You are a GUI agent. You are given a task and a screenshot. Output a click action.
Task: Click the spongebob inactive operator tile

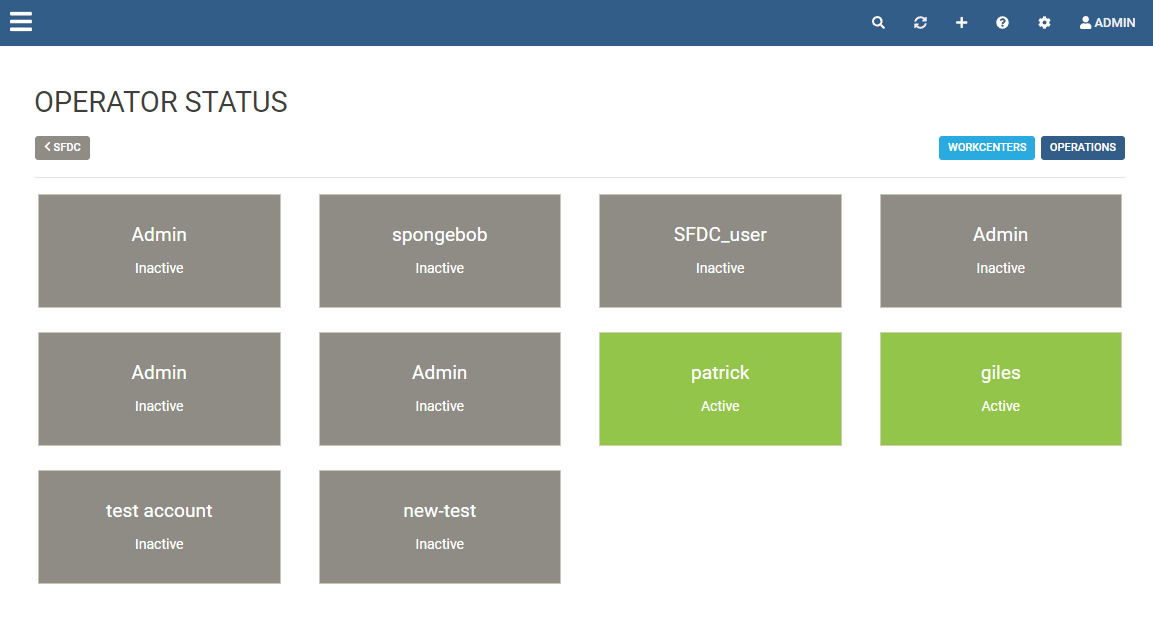tap(439, 251)
